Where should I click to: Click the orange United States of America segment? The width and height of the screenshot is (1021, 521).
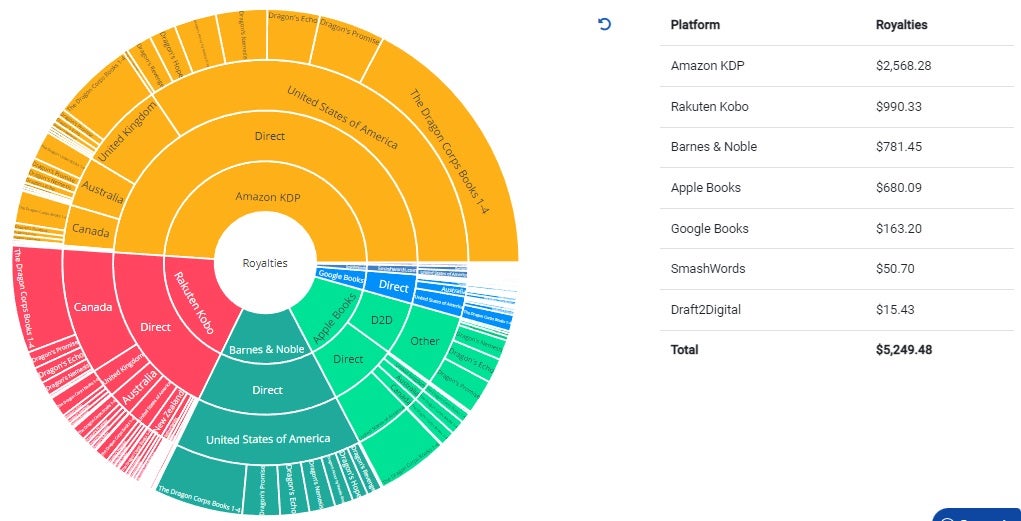pos(343,117)
